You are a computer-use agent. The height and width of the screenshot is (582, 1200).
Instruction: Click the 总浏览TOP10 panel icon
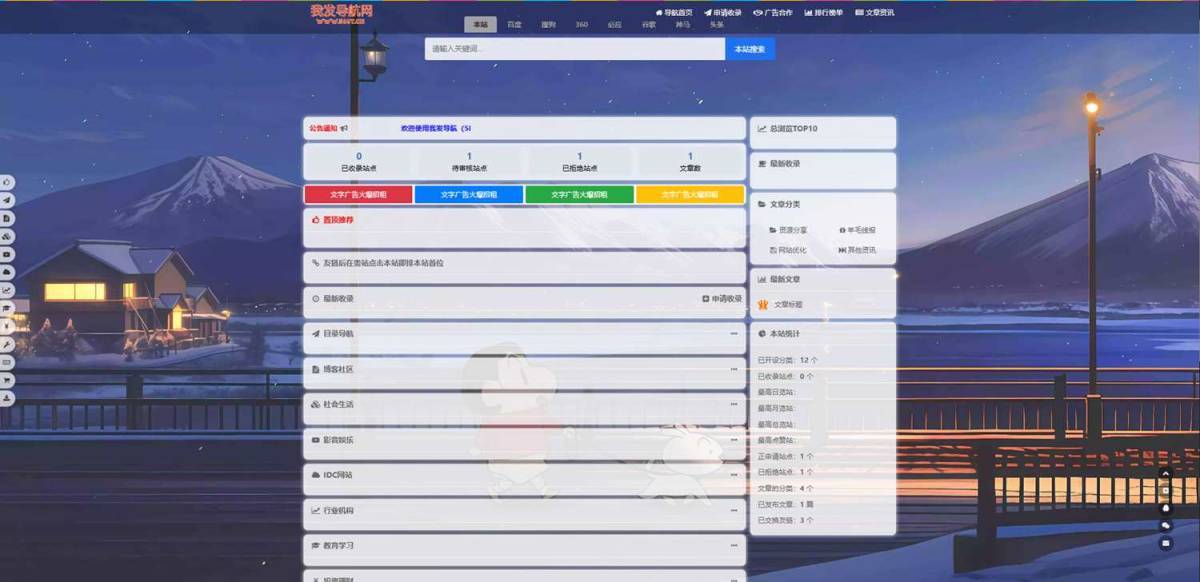coord(761,128)
